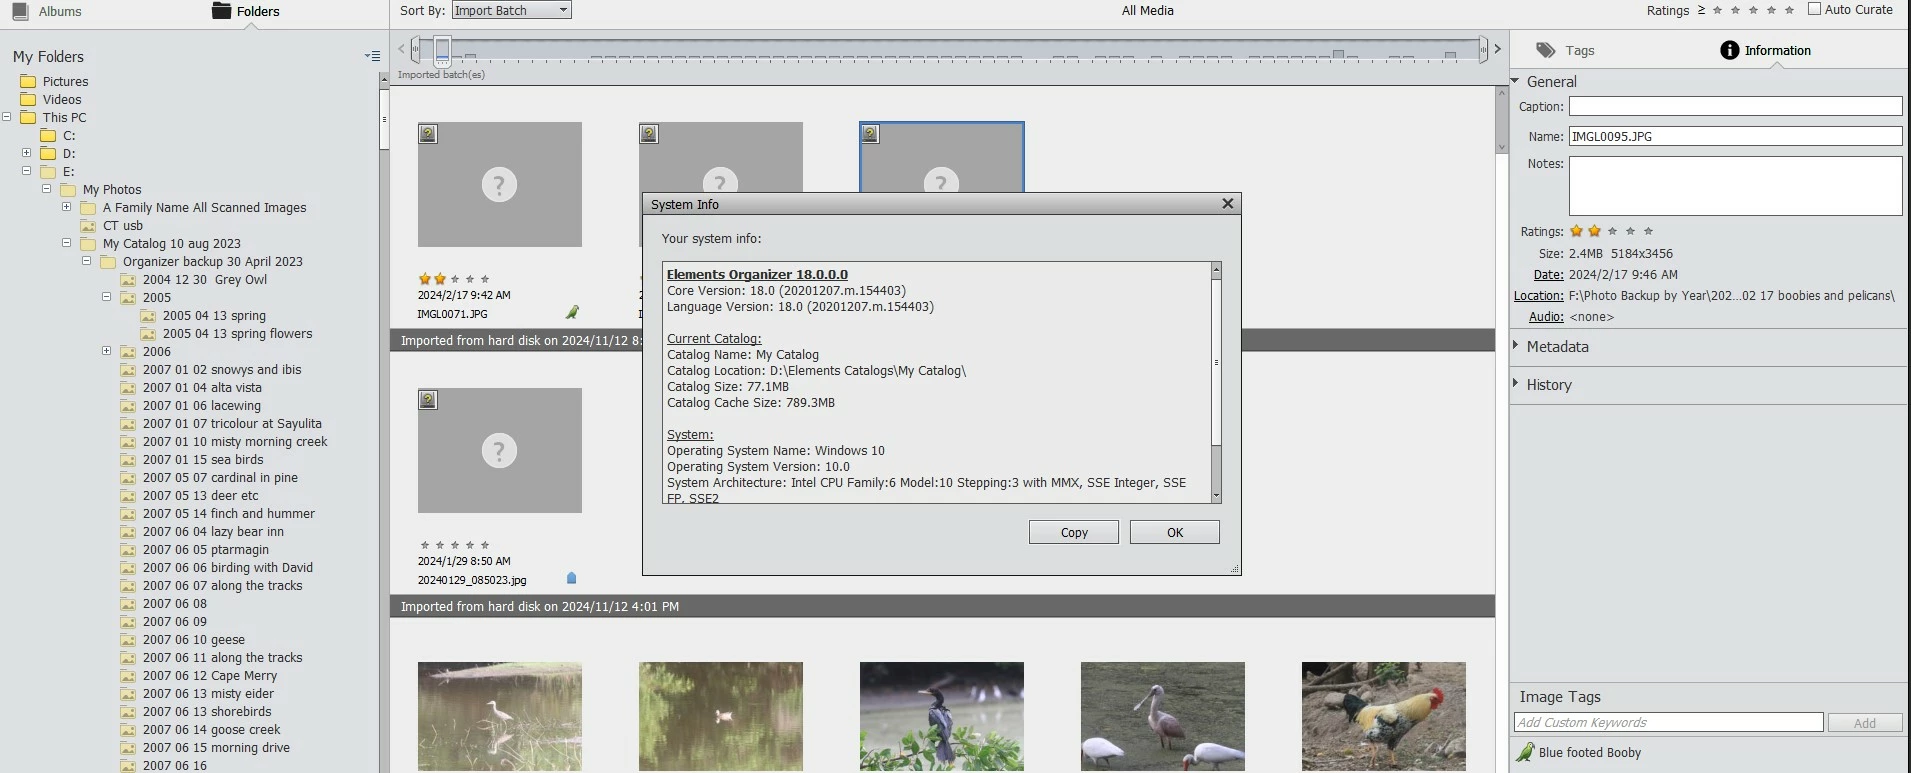Switch to the Folders tab
This screenshot has height=773, width=1911.
pyautogui.click(x=246, y=11)
